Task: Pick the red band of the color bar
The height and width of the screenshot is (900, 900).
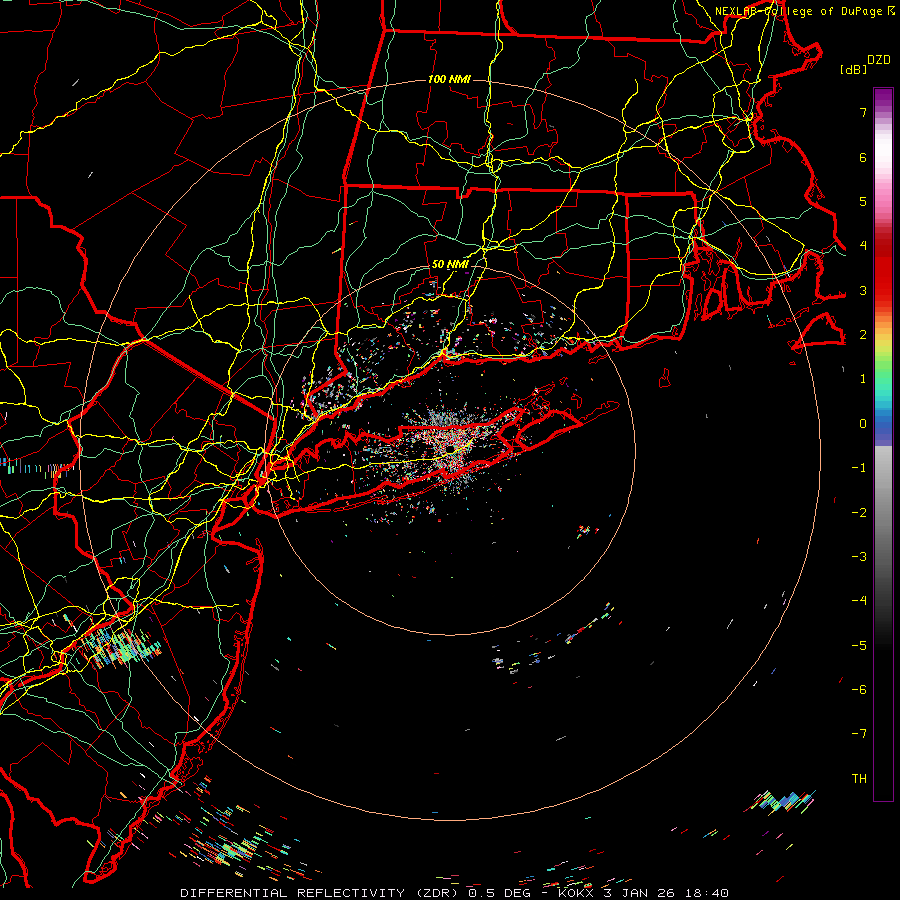Action: (x=883, y=270)
